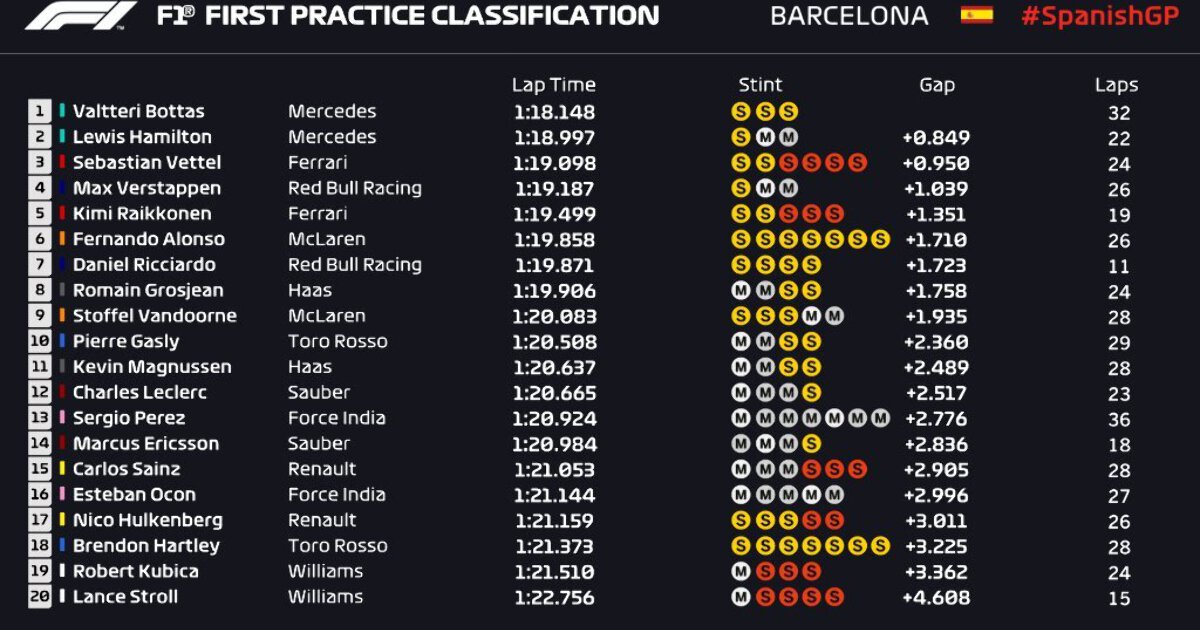Screen dimensions: 1200x630
Task: Click Valtteri Bottas driver name
Action: [x=138, y=111]
